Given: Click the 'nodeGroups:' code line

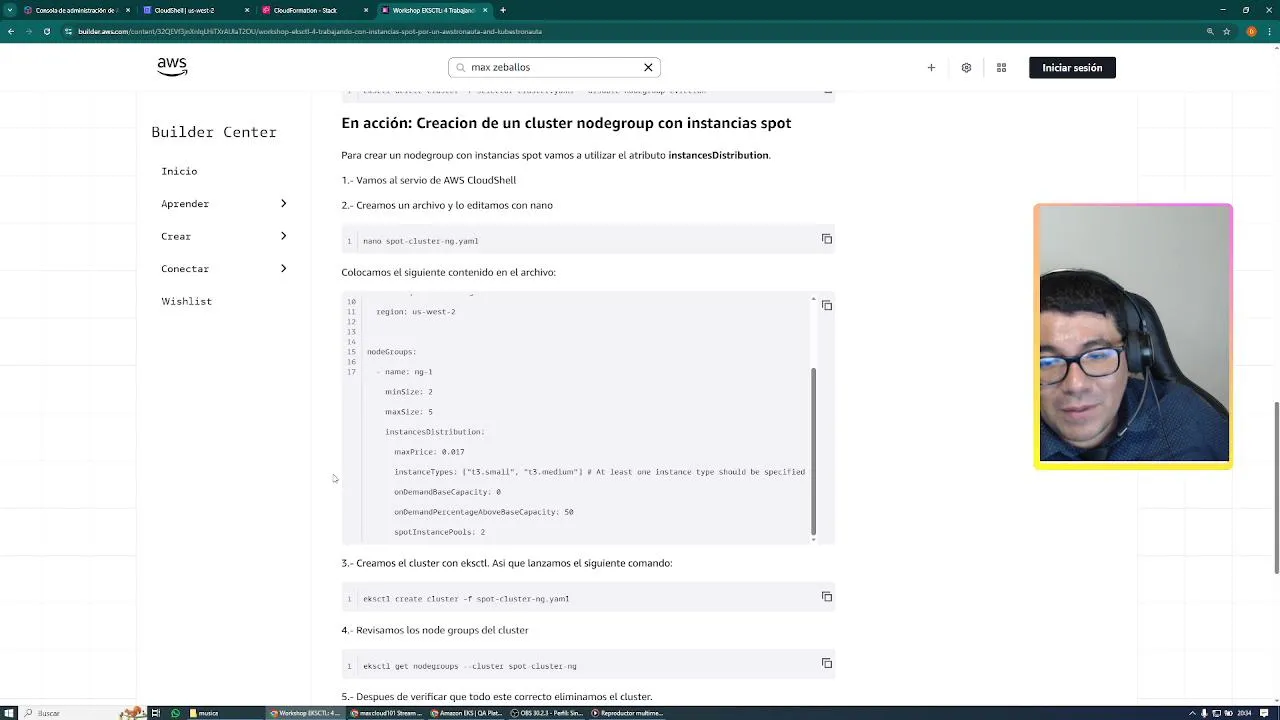Looking at the screenshot, I should 391,352.
